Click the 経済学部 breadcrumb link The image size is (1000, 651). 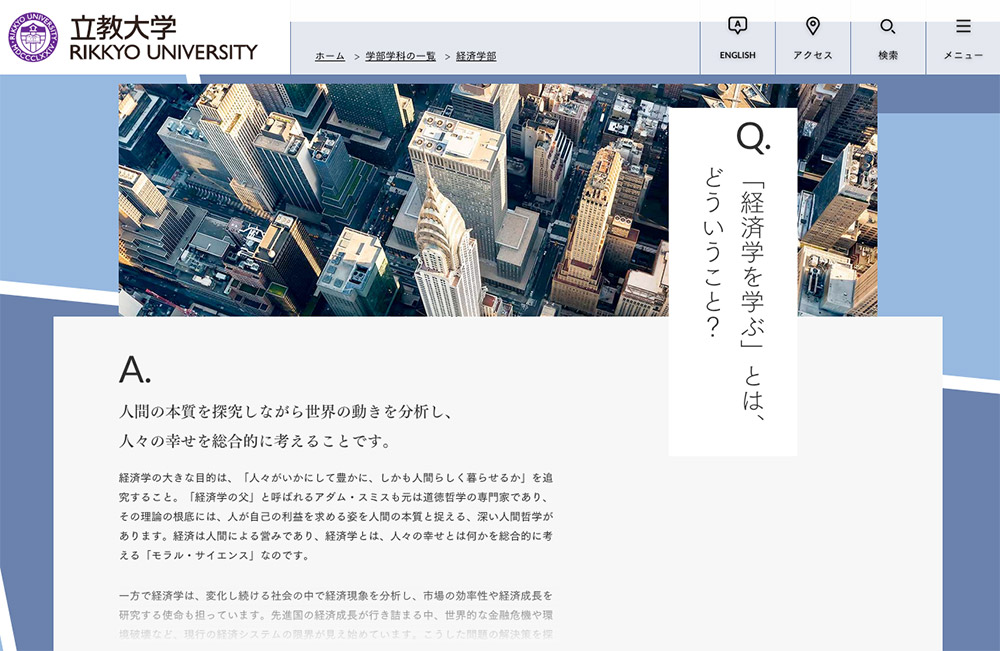(476, 56)
